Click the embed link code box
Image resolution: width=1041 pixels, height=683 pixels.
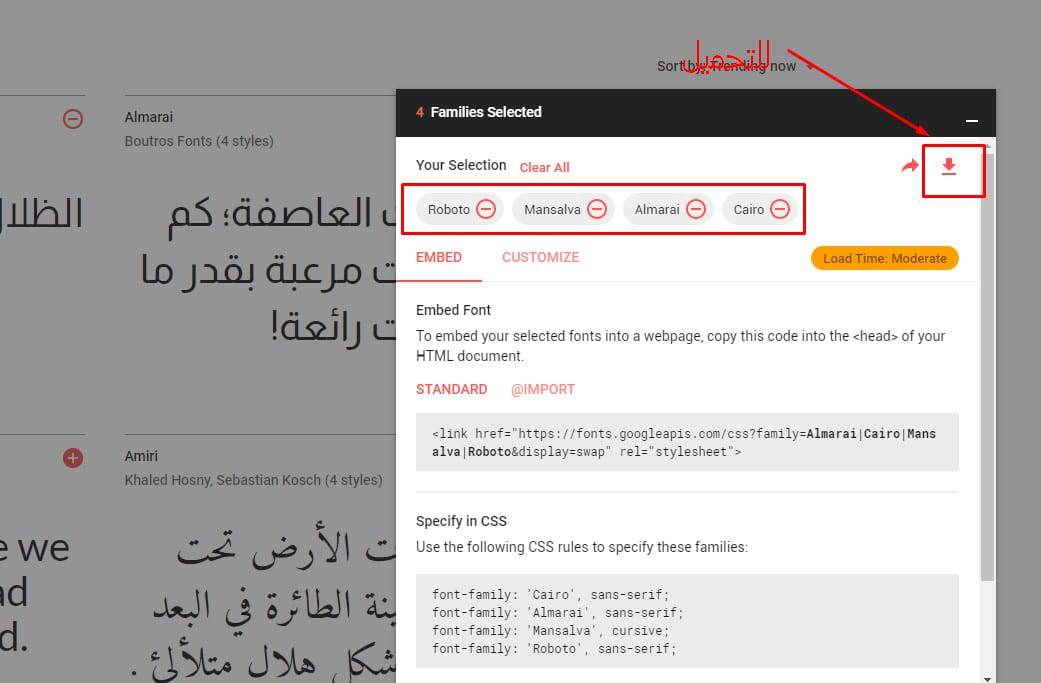pos(687,442)
